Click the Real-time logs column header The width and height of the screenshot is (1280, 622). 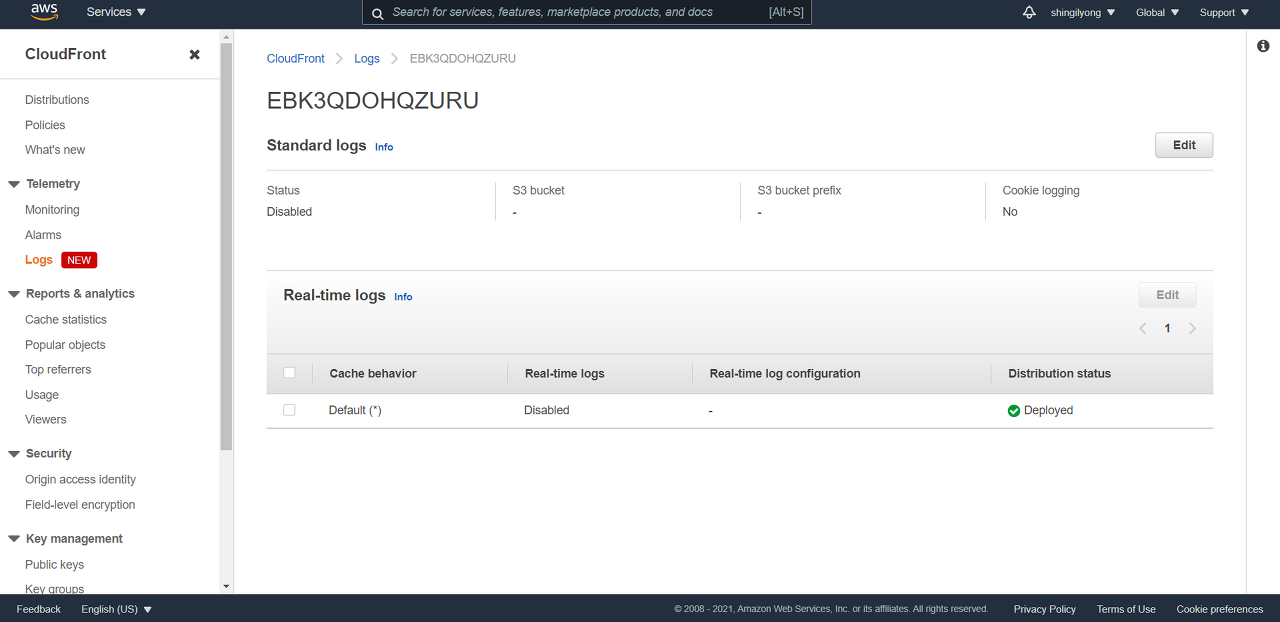coord(565,373)
